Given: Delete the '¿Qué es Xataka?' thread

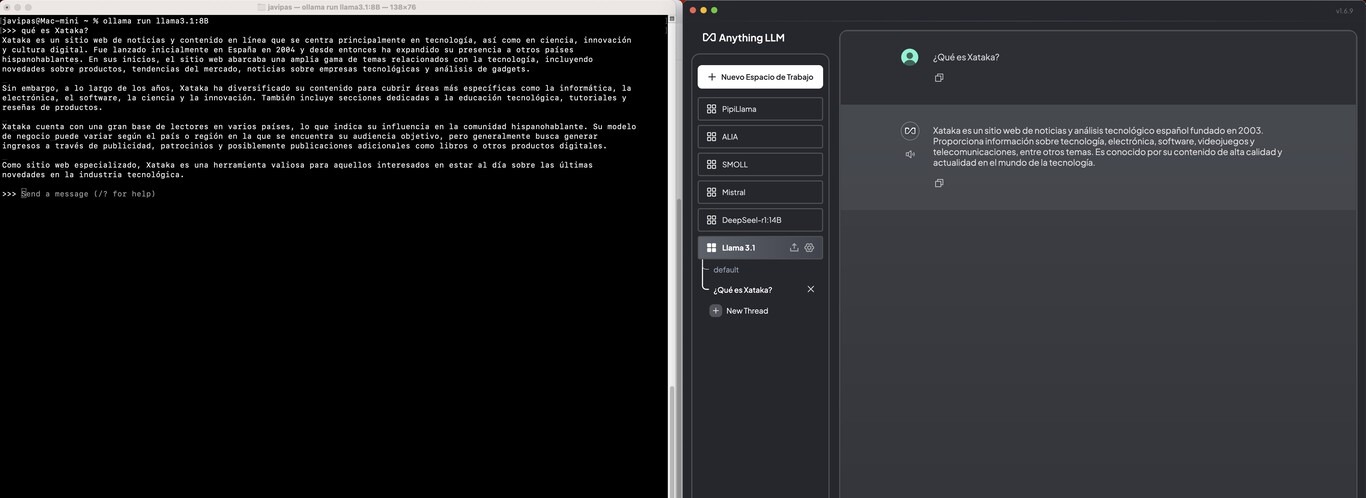Looking at the screenshot, I should pos(811,289).
